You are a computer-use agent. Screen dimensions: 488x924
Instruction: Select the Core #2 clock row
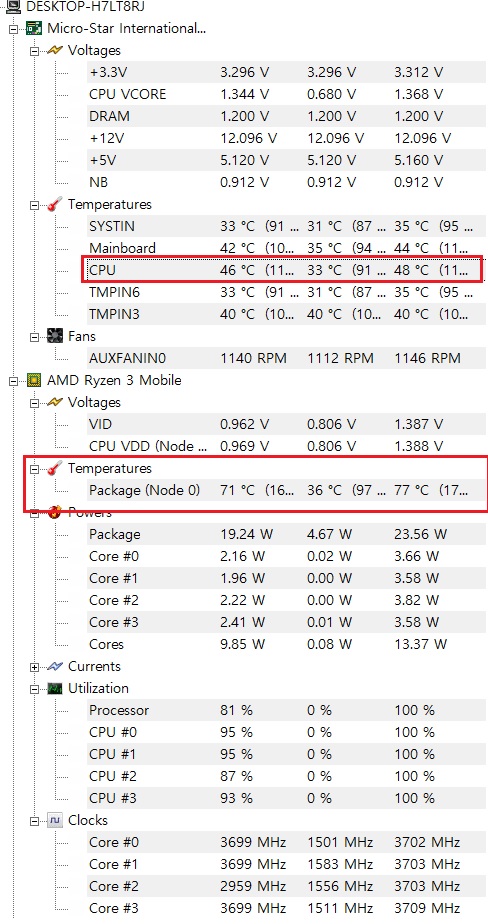(x=282, y=886)
